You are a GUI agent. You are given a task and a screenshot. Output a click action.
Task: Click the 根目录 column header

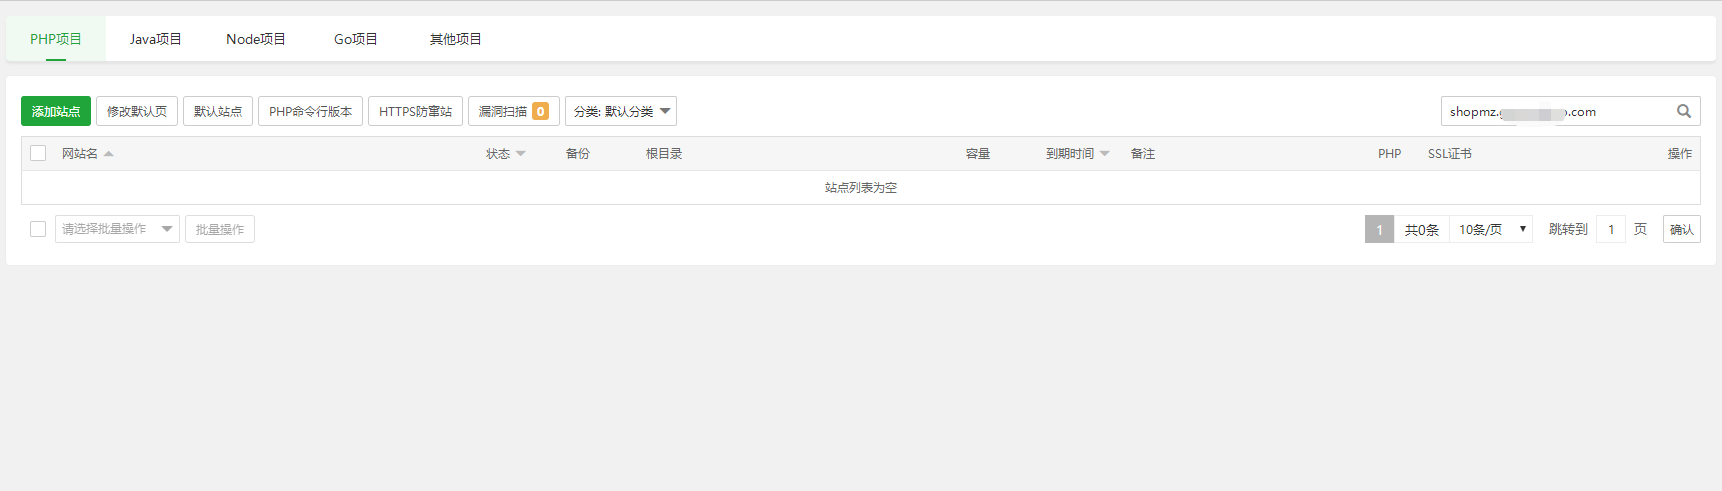click(664, 153)
